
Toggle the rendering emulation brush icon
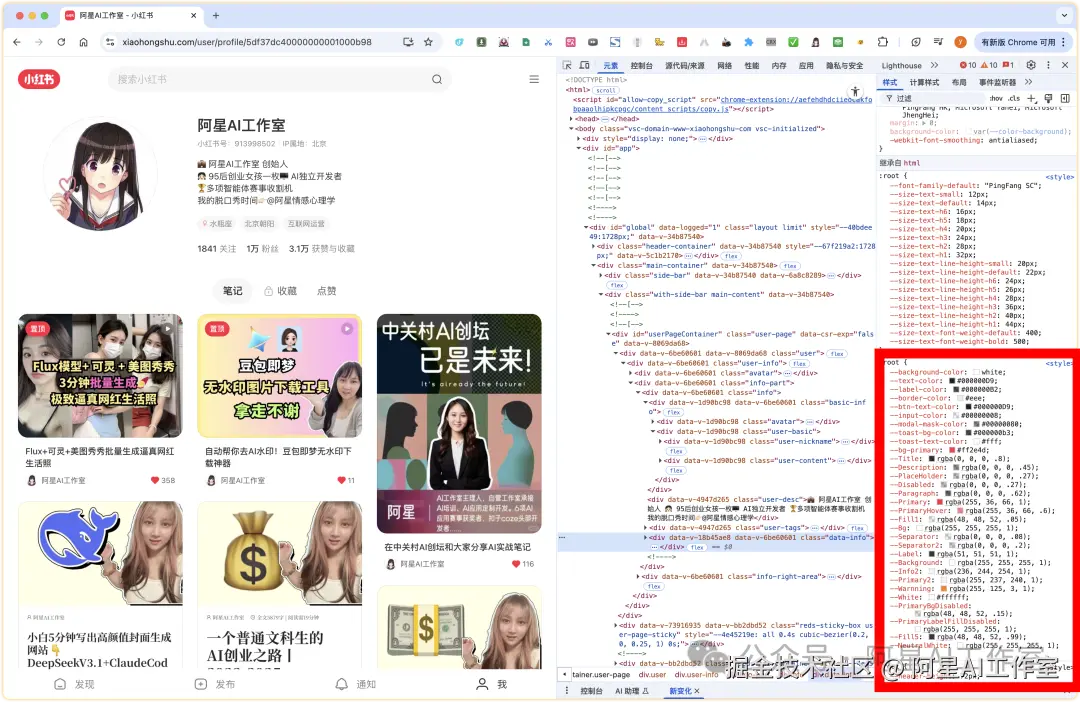pos(1048,99)
